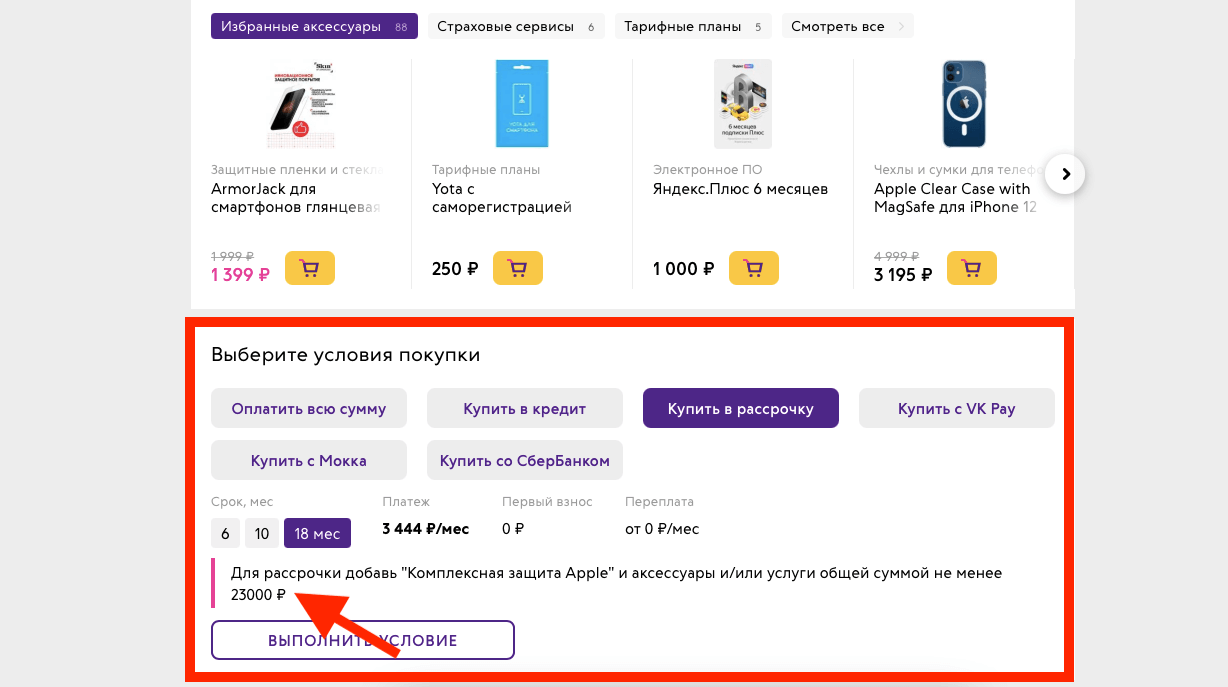Image resolution: width=1228 pixels, height=687 pixels.
Task: Open the Apple Clear Case image
Action: click(963, 104)
